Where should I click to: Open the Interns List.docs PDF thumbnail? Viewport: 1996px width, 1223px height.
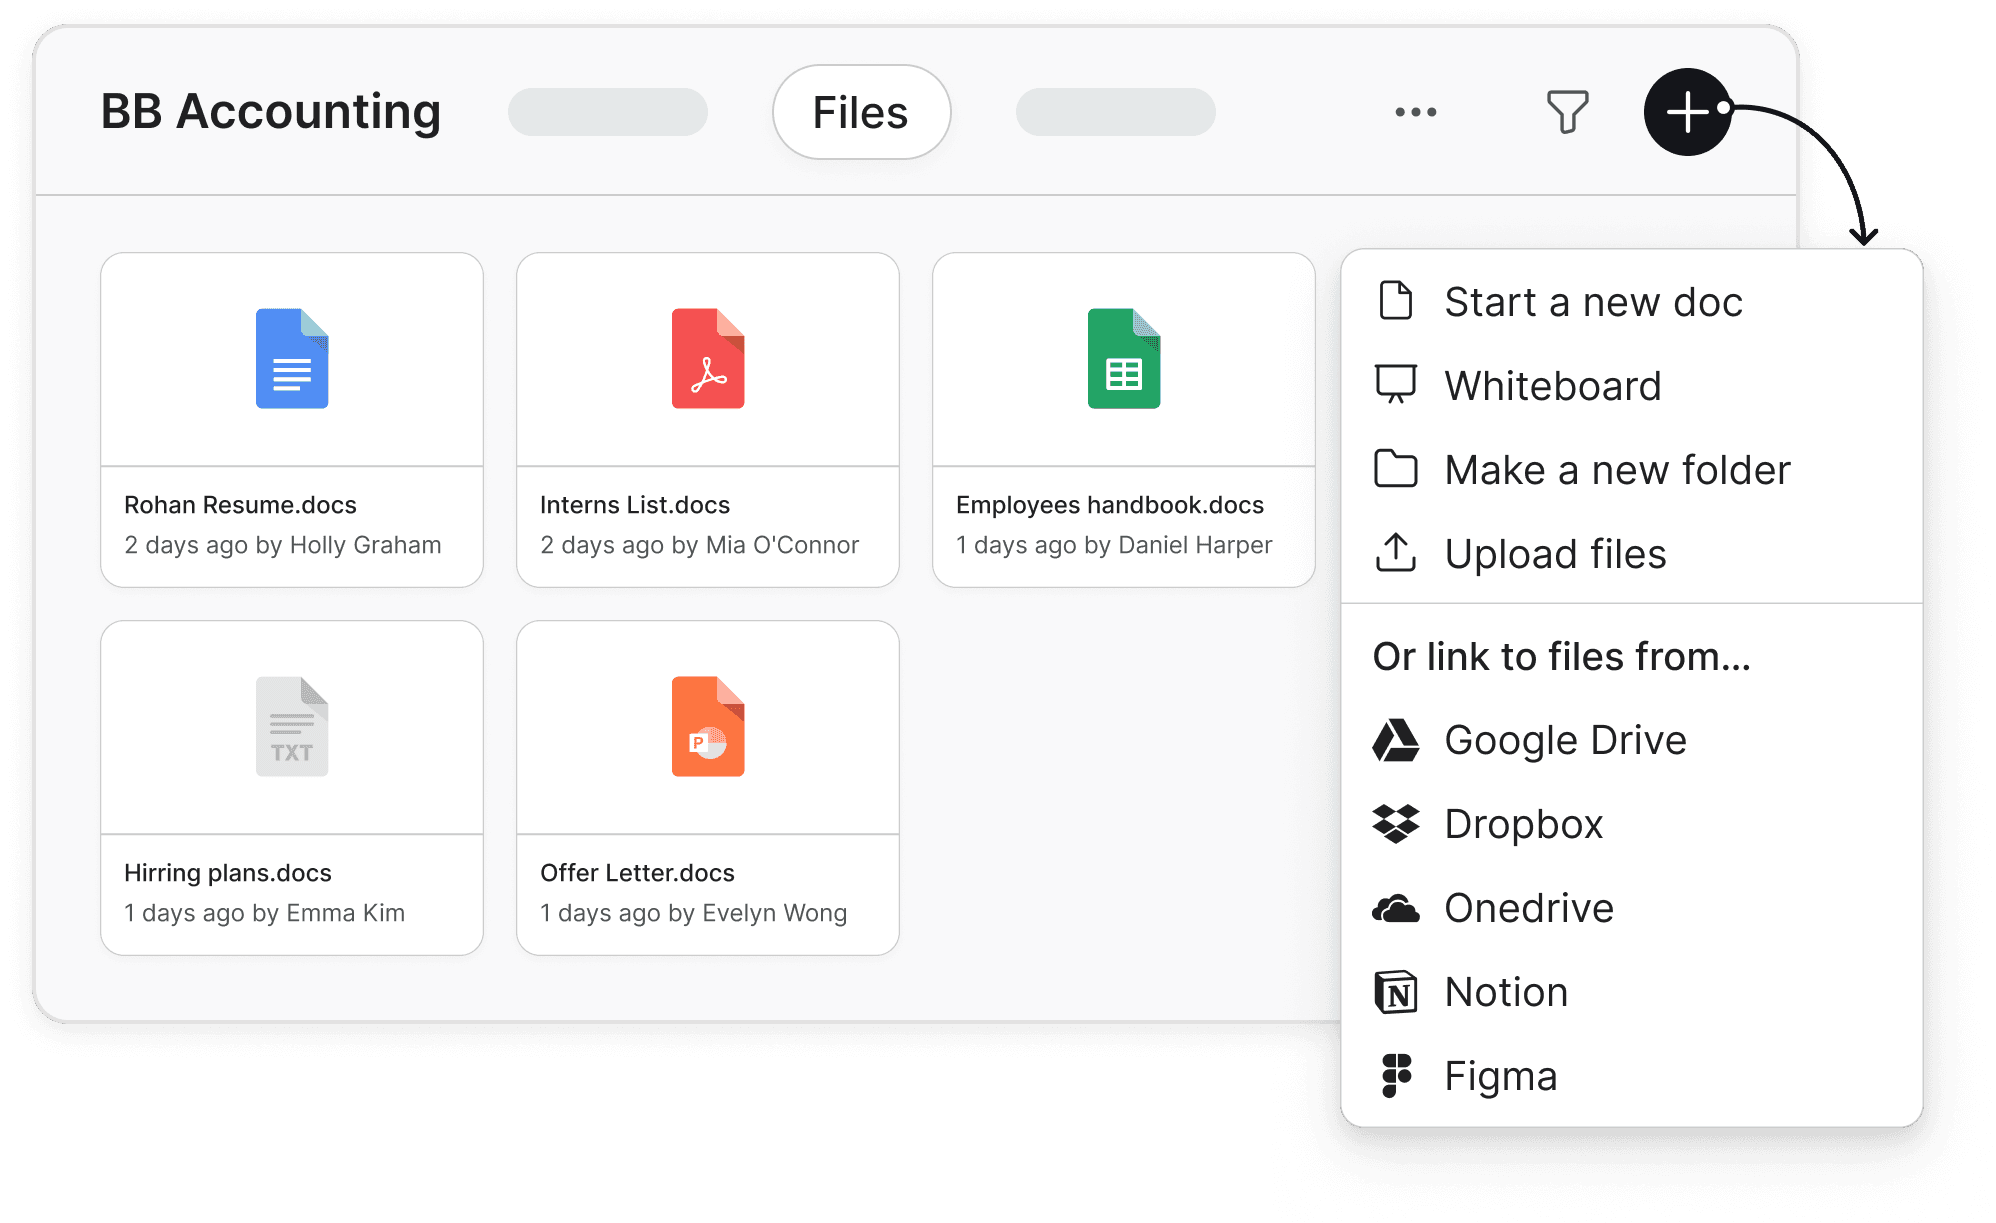707,359
